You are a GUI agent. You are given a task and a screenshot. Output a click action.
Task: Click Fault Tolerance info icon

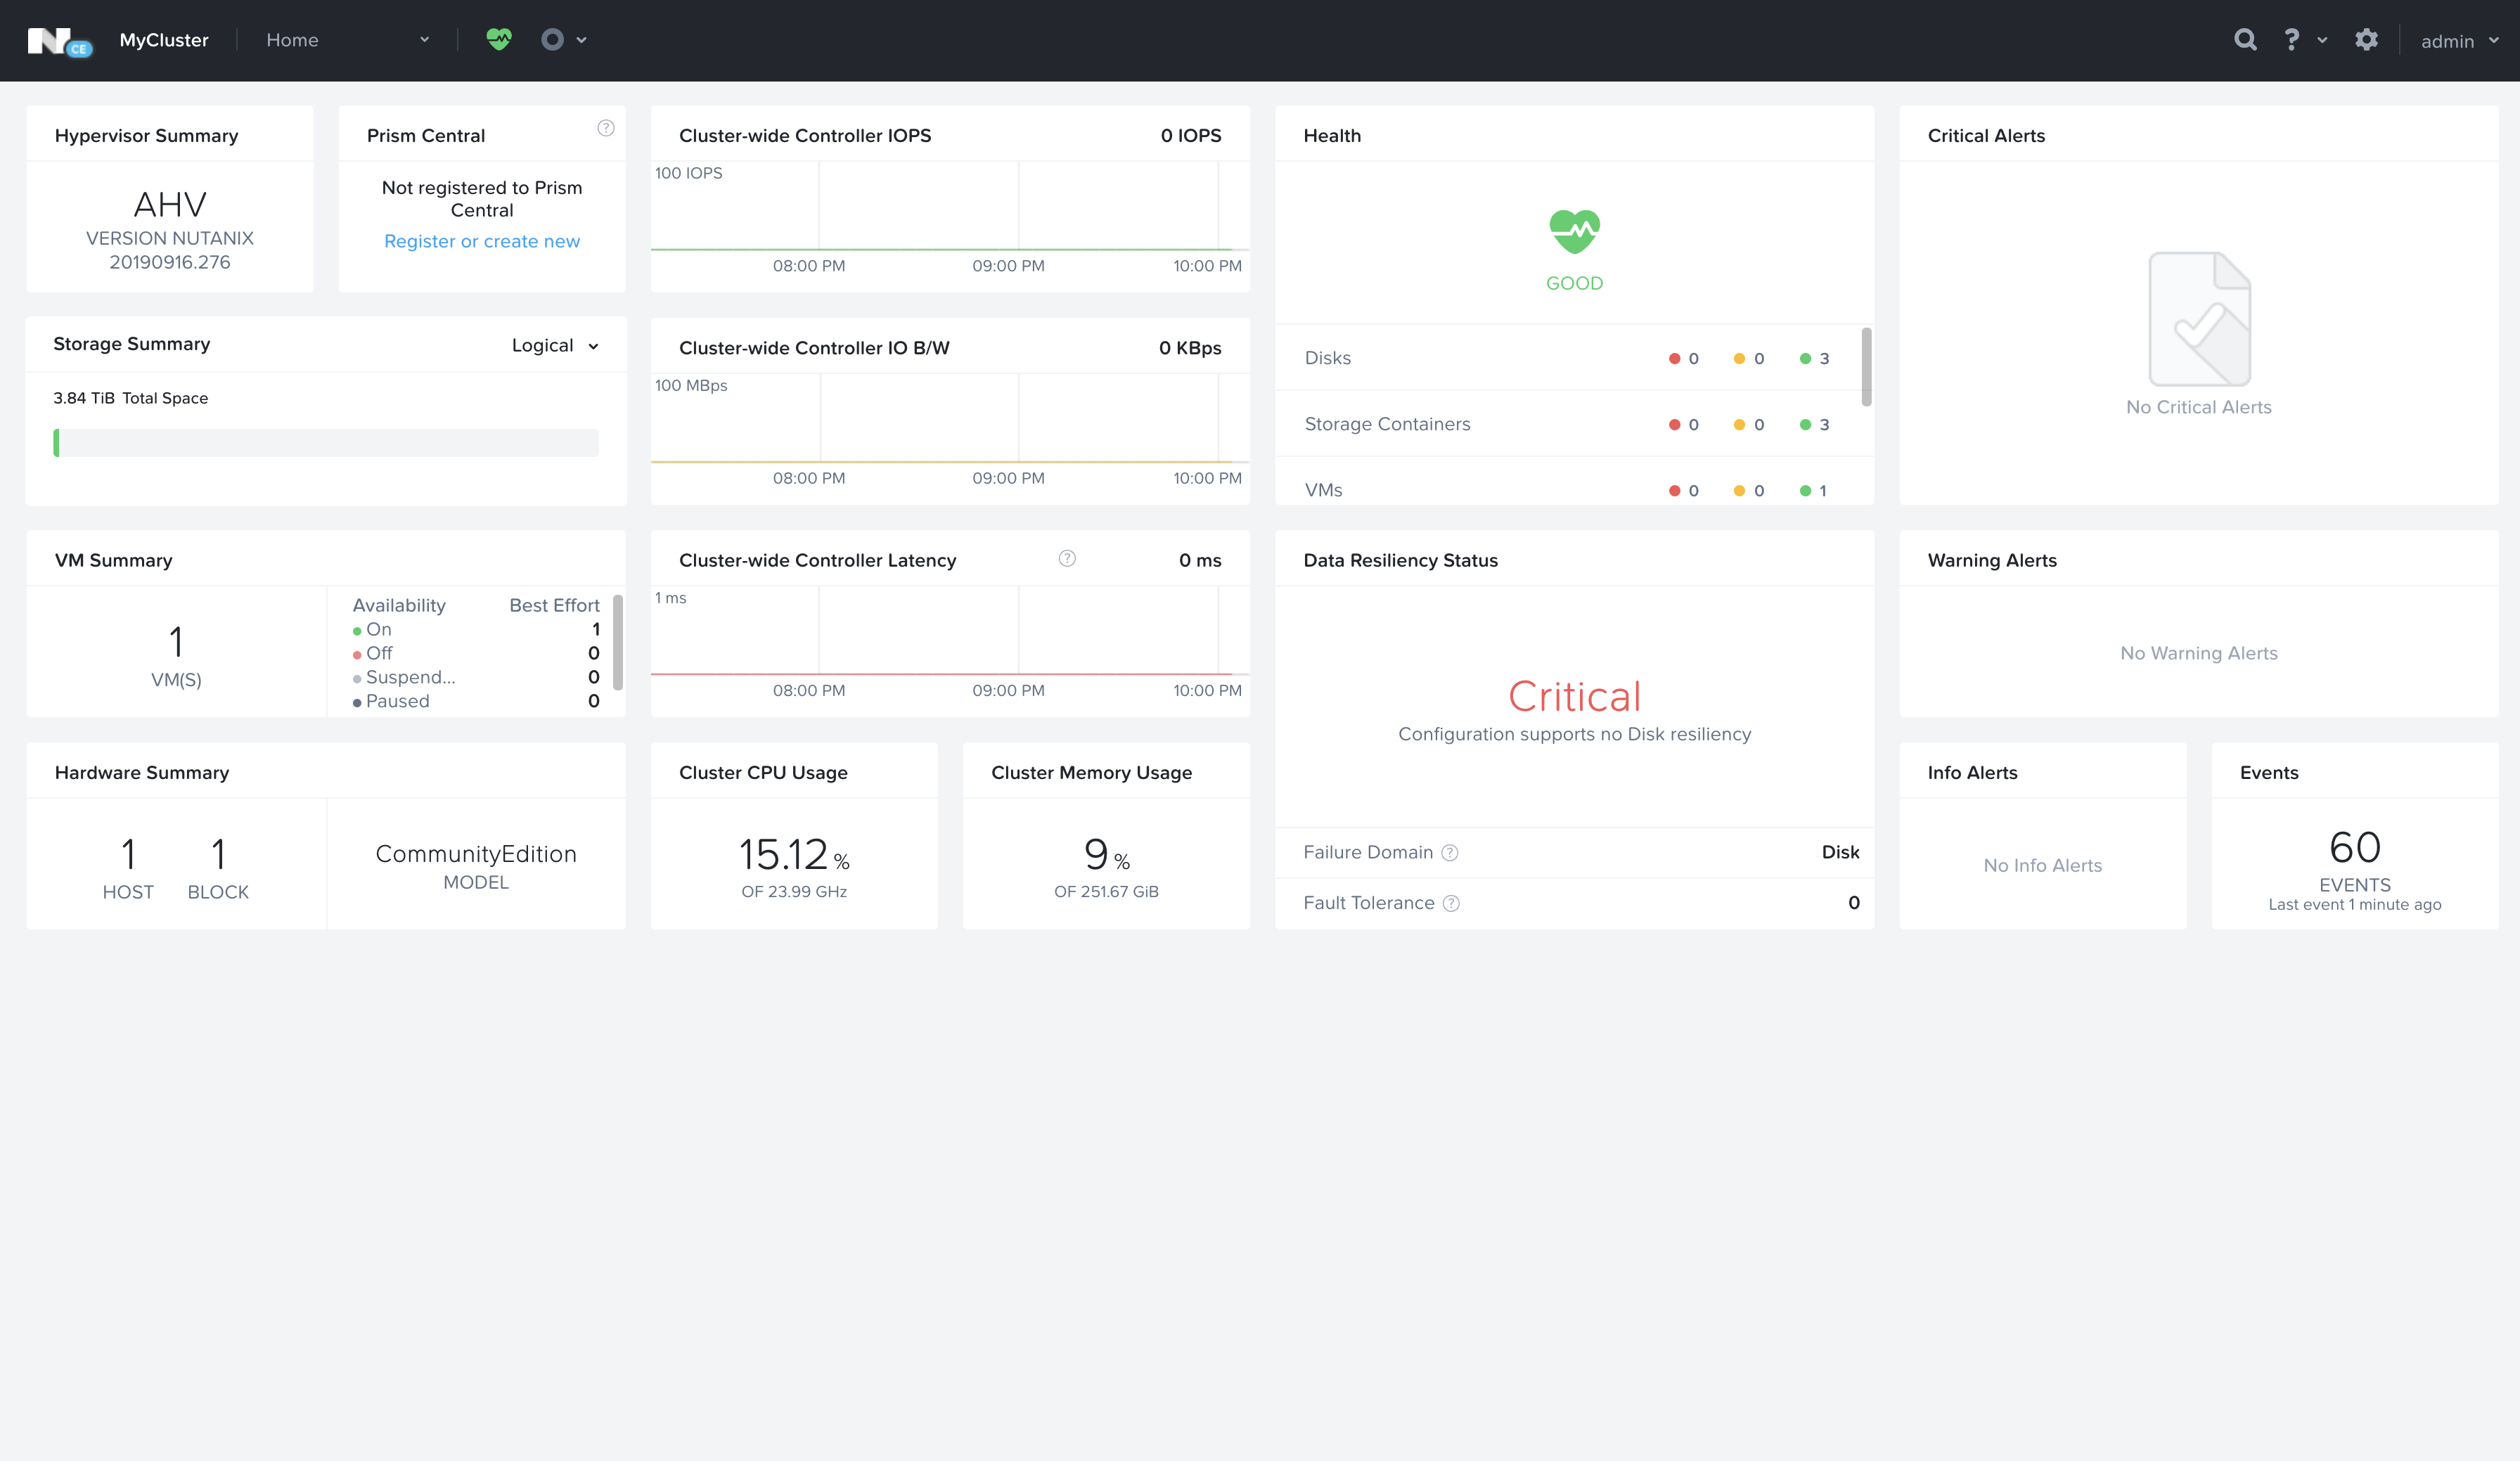[1451, 903]
